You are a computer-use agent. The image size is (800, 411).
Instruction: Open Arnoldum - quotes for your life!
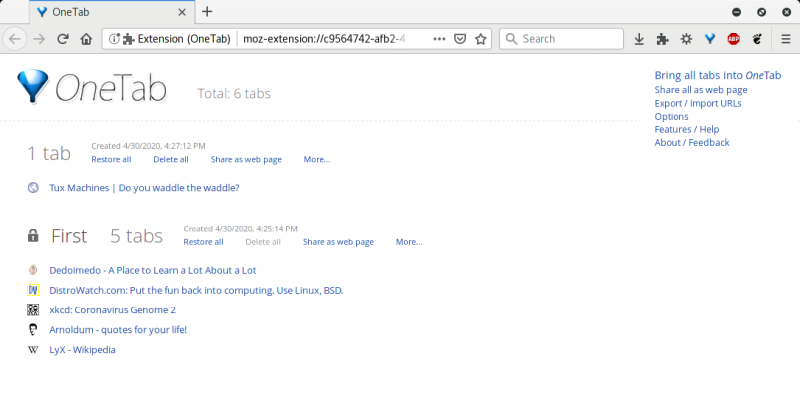click(118, 330)
